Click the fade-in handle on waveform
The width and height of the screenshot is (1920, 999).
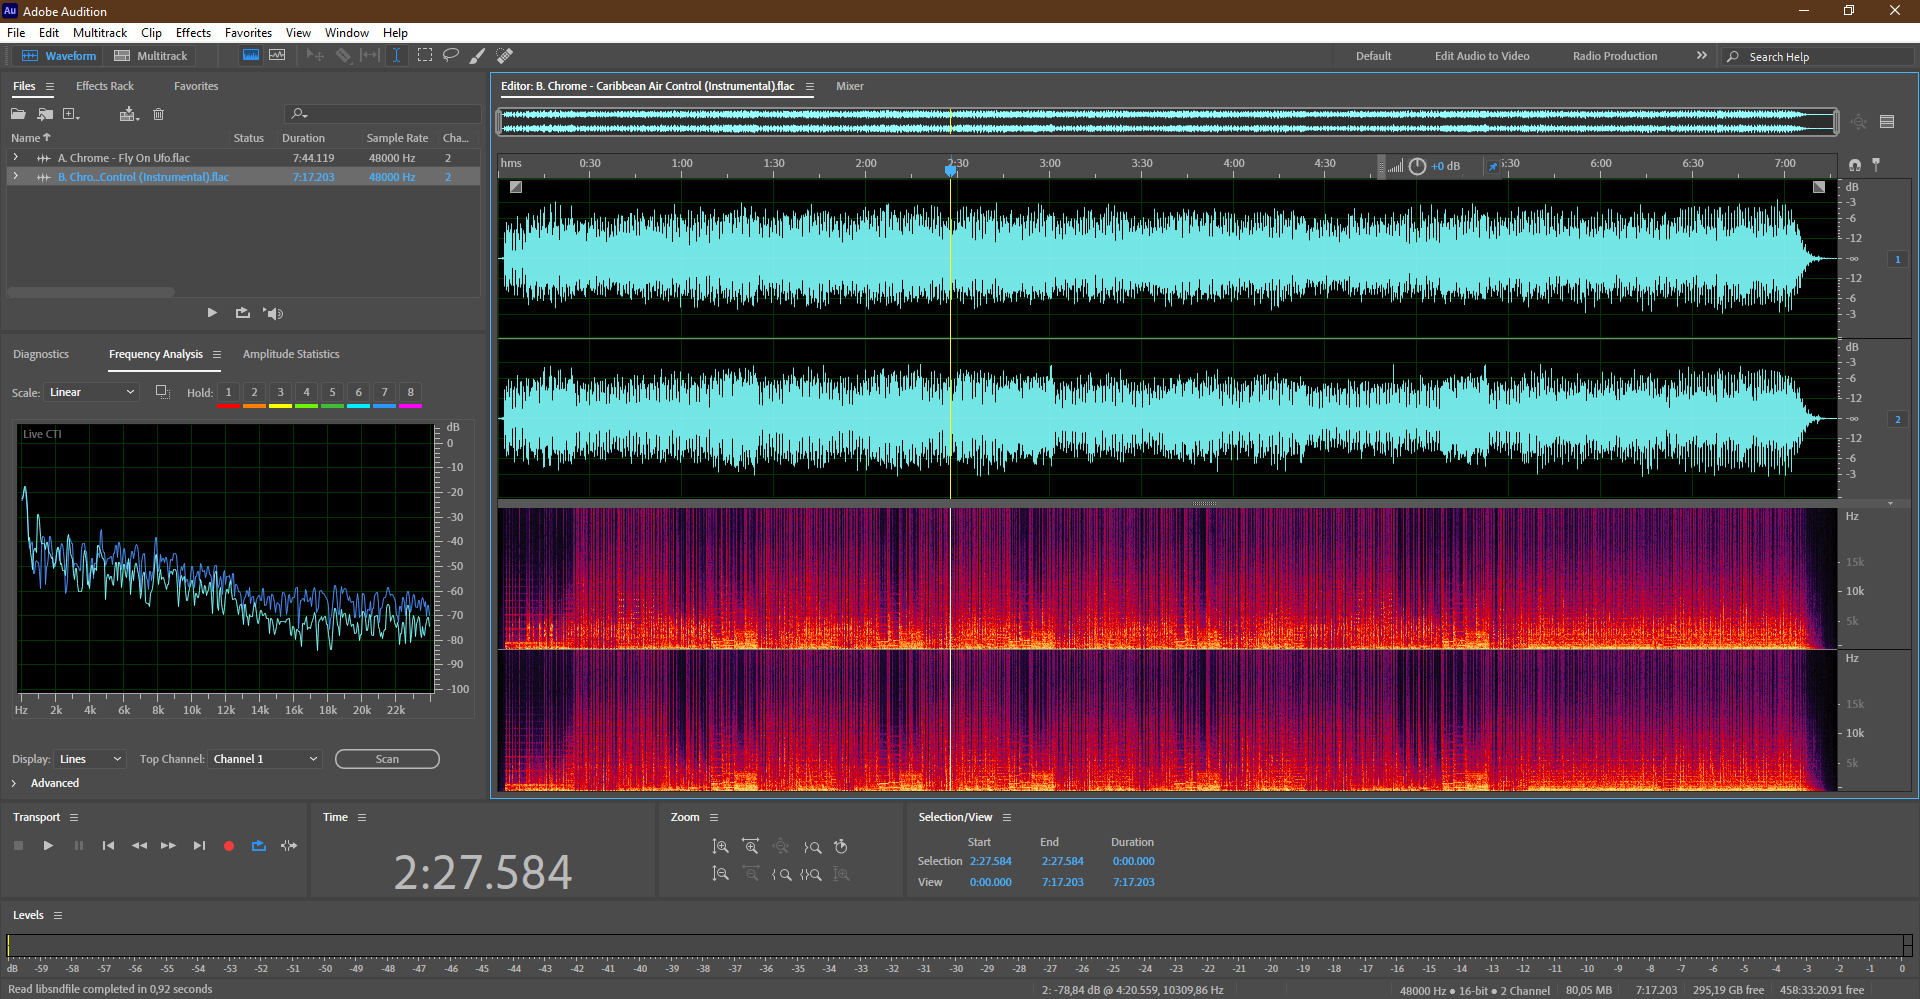coord(516,187)
